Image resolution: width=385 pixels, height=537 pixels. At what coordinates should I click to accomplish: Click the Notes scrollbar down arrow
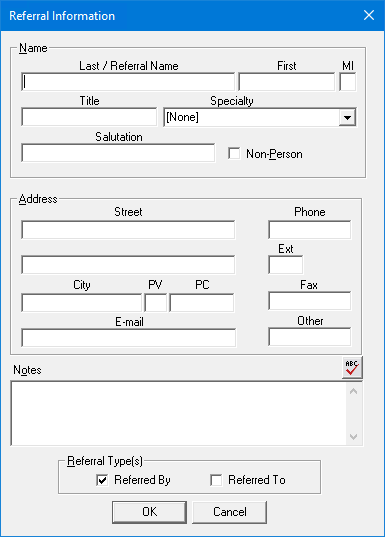coord(353,437)
